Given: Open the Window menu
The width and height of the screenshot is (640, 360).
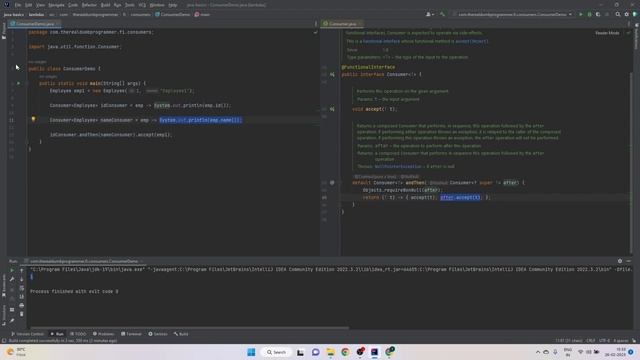Looking at the screenshot, I should 157,5.
